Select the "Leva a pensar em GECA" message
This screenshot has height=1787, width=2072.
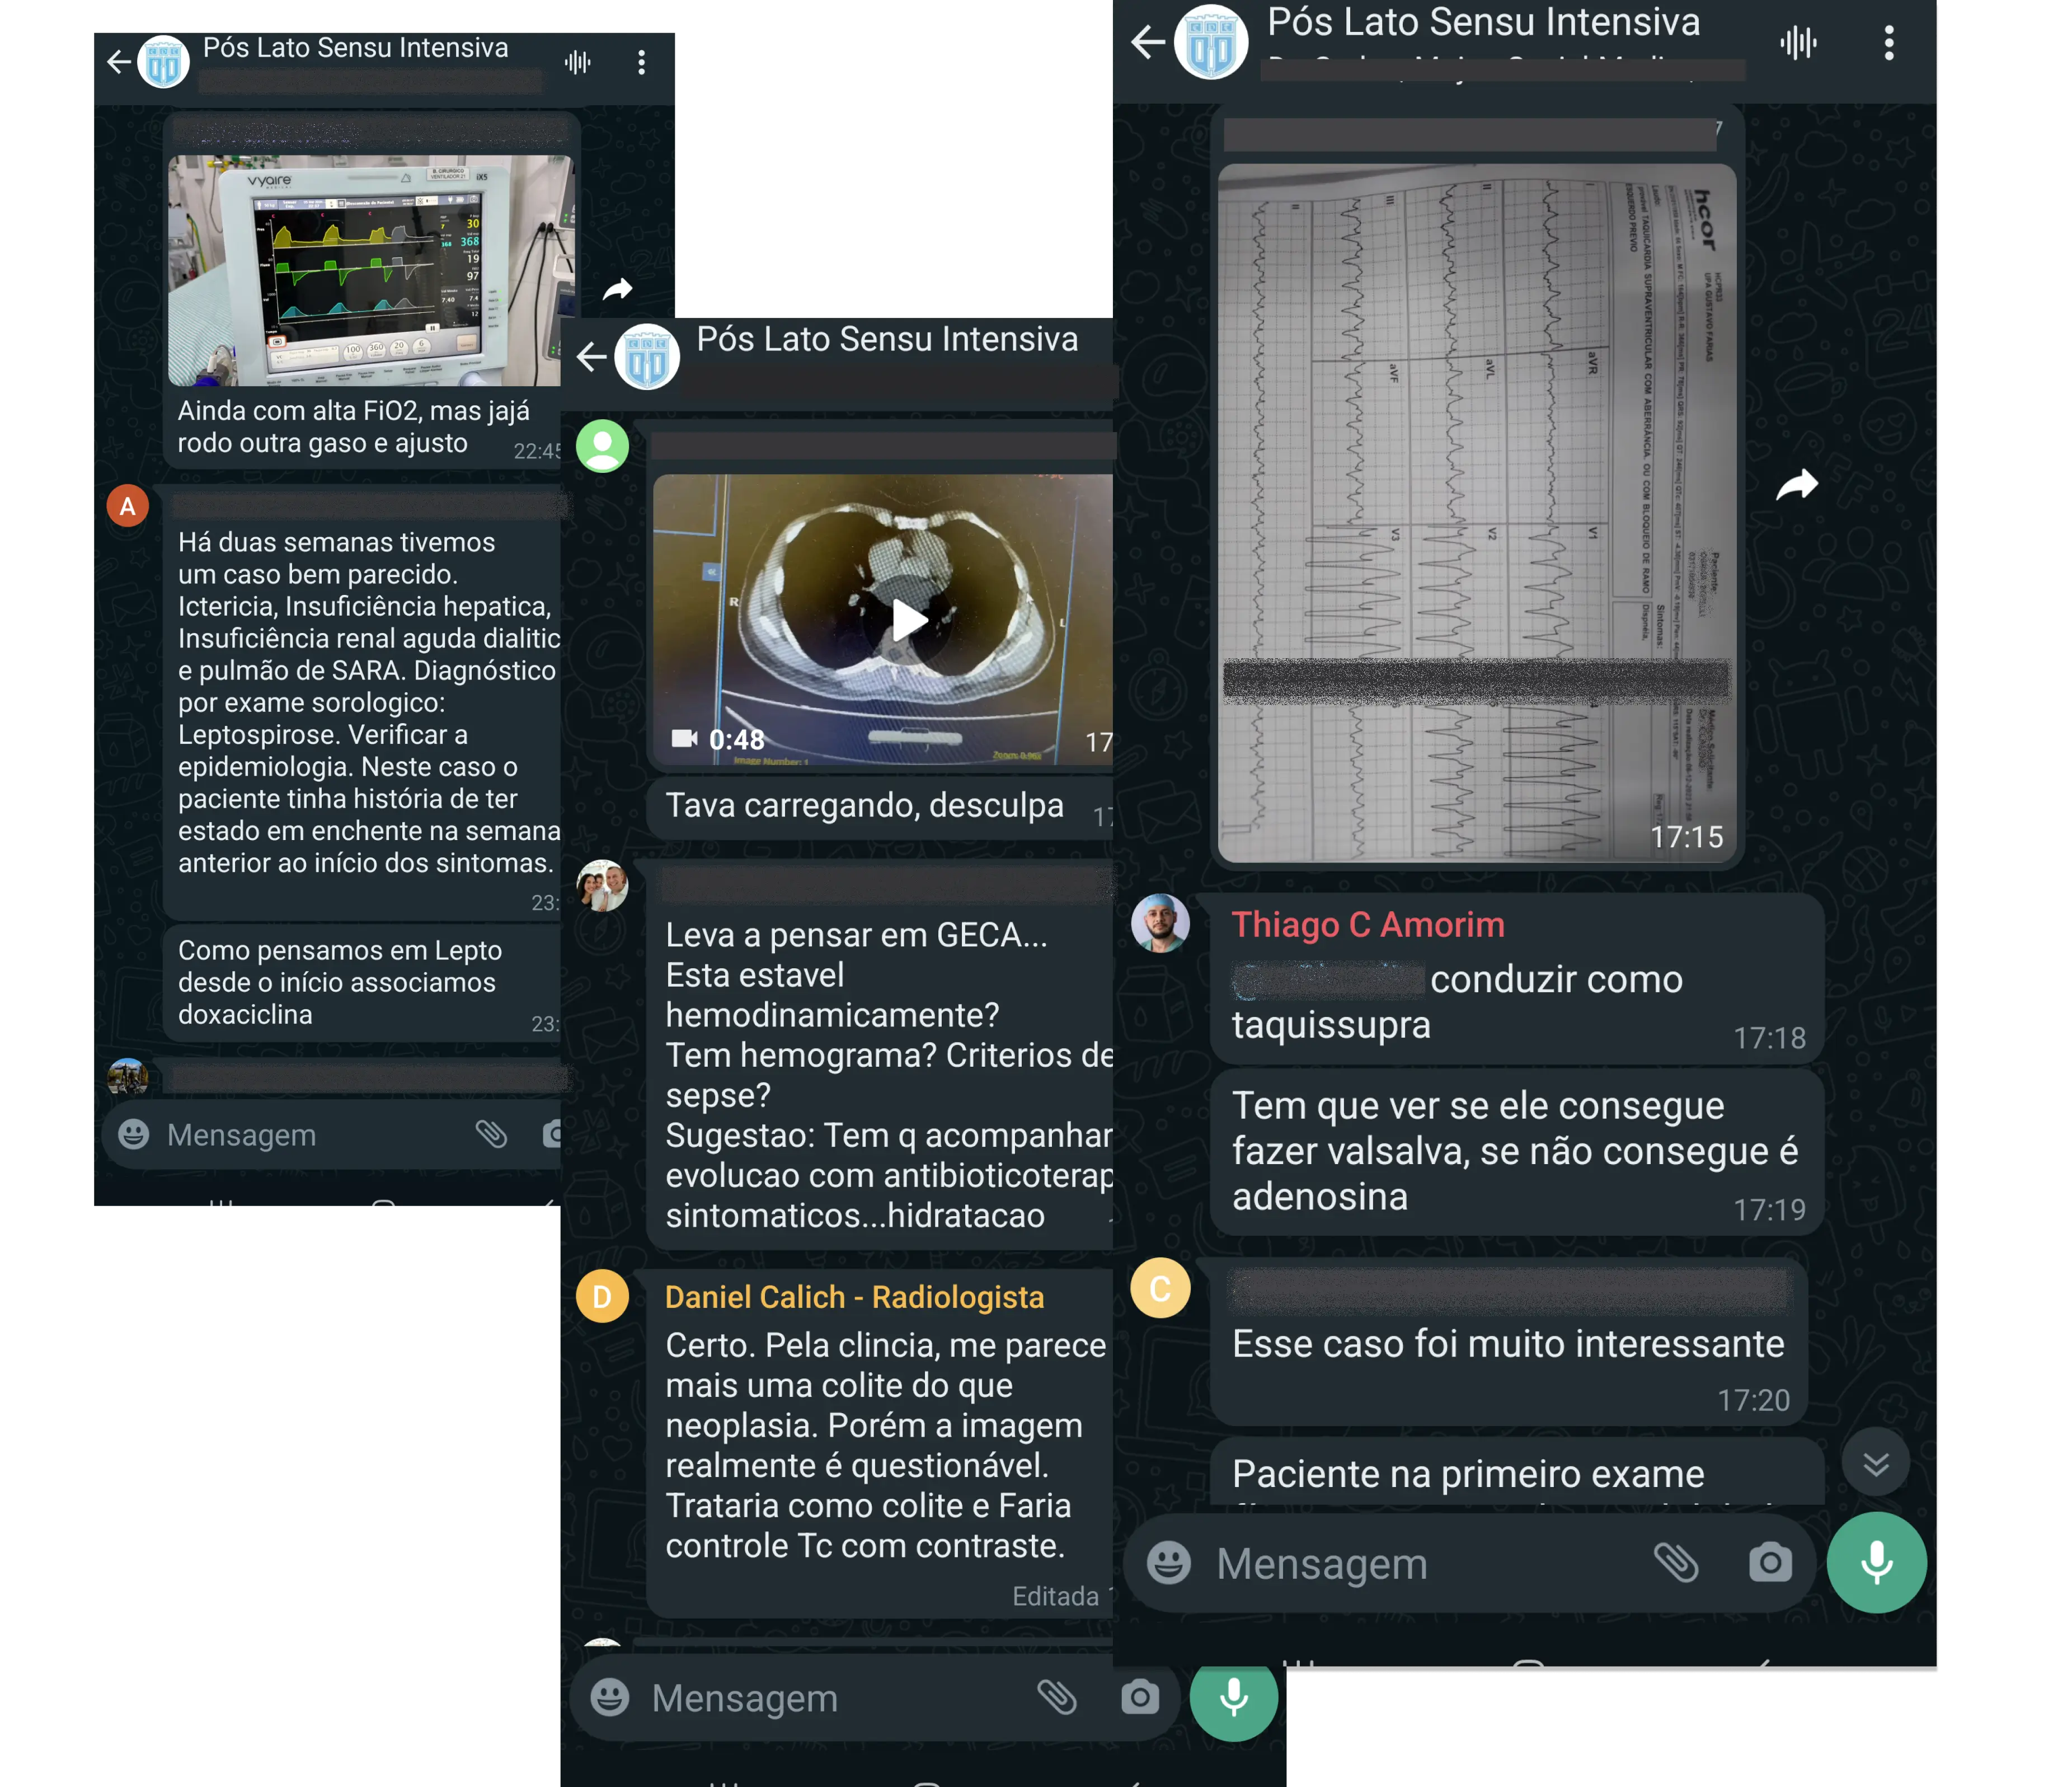(880, 1055)
